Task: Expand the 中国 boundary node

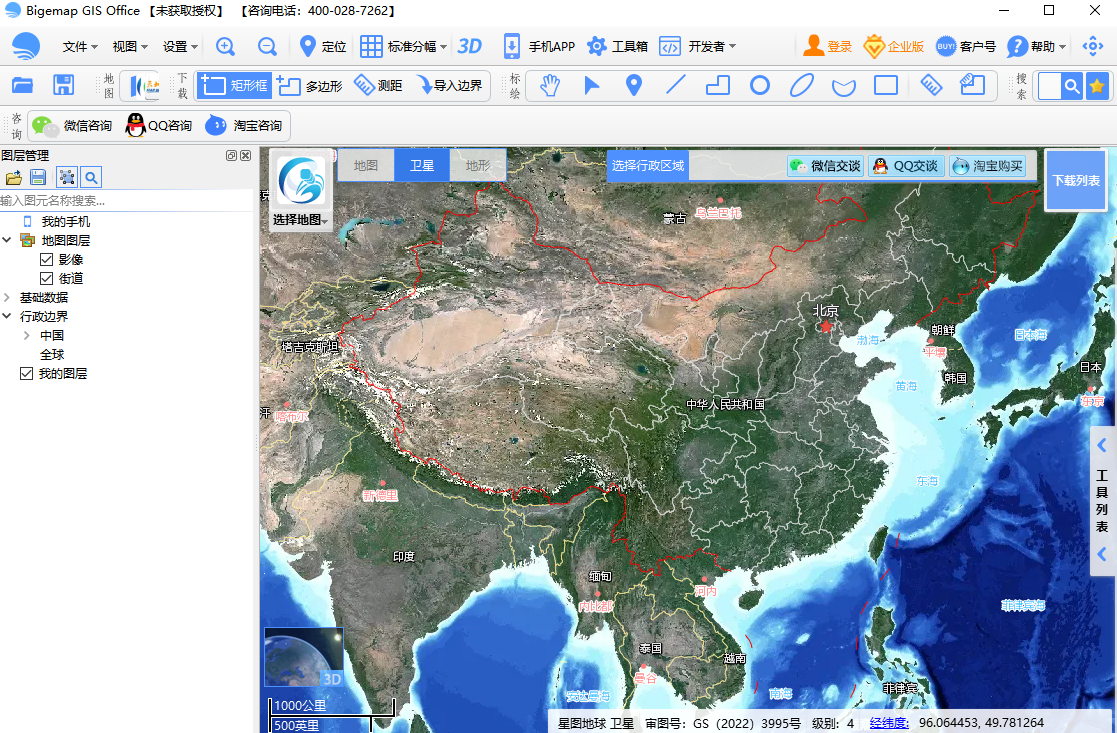Action: point(26,336)
